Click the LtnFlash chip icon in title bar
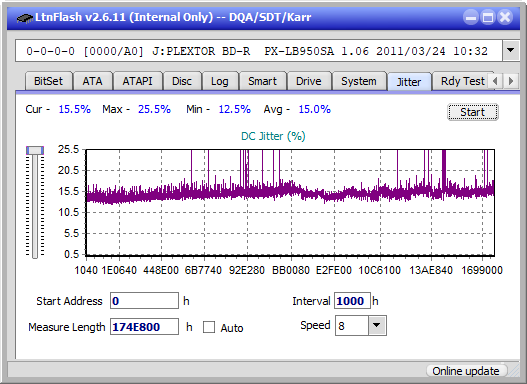 point(24,17)
